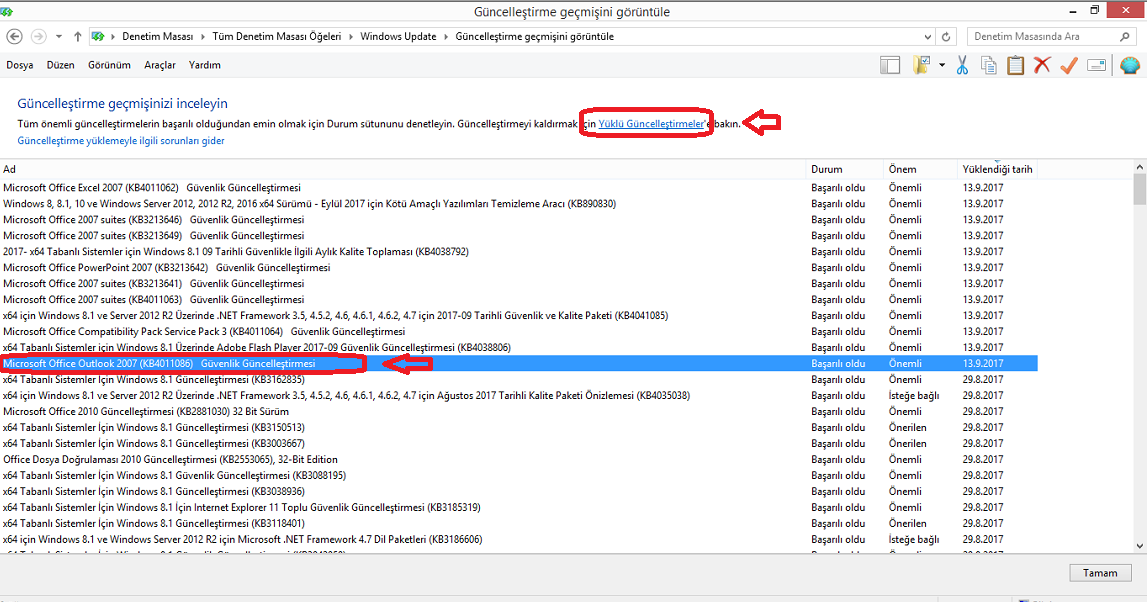Open the recent locations dropdown arrow
1147x602 pixels.
point(59,37)
